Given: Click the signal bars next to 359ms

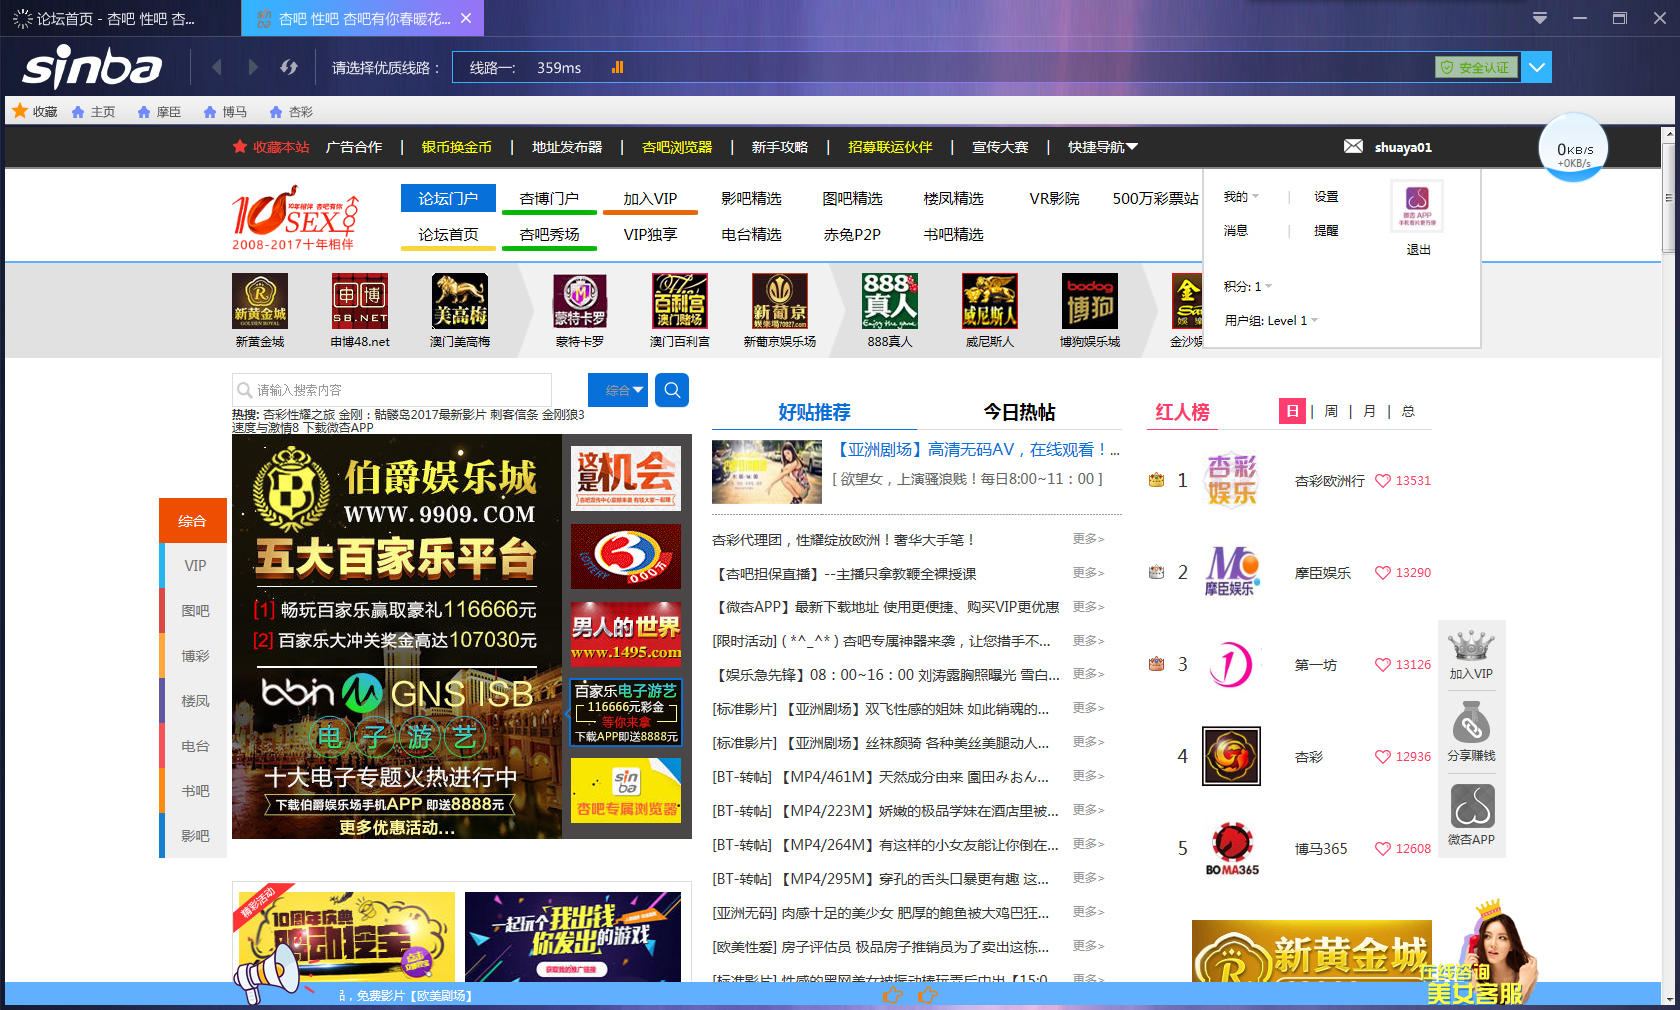Looking at the screenshot, I should click(617, 67).
